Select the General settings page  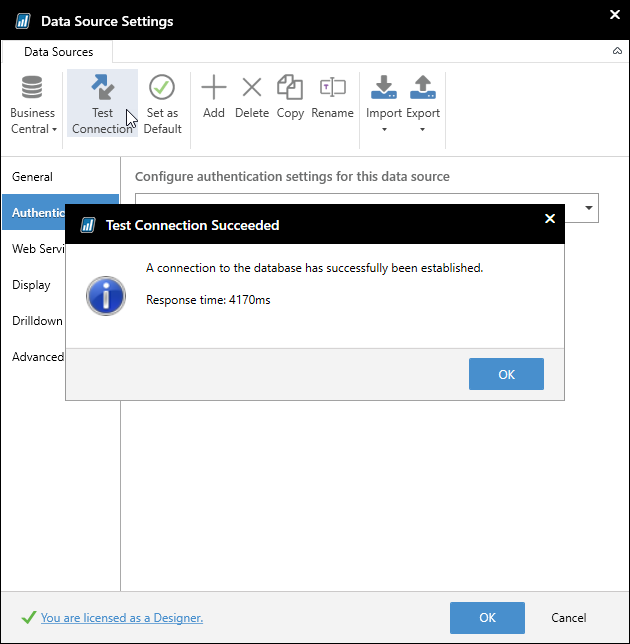(60, 177)
